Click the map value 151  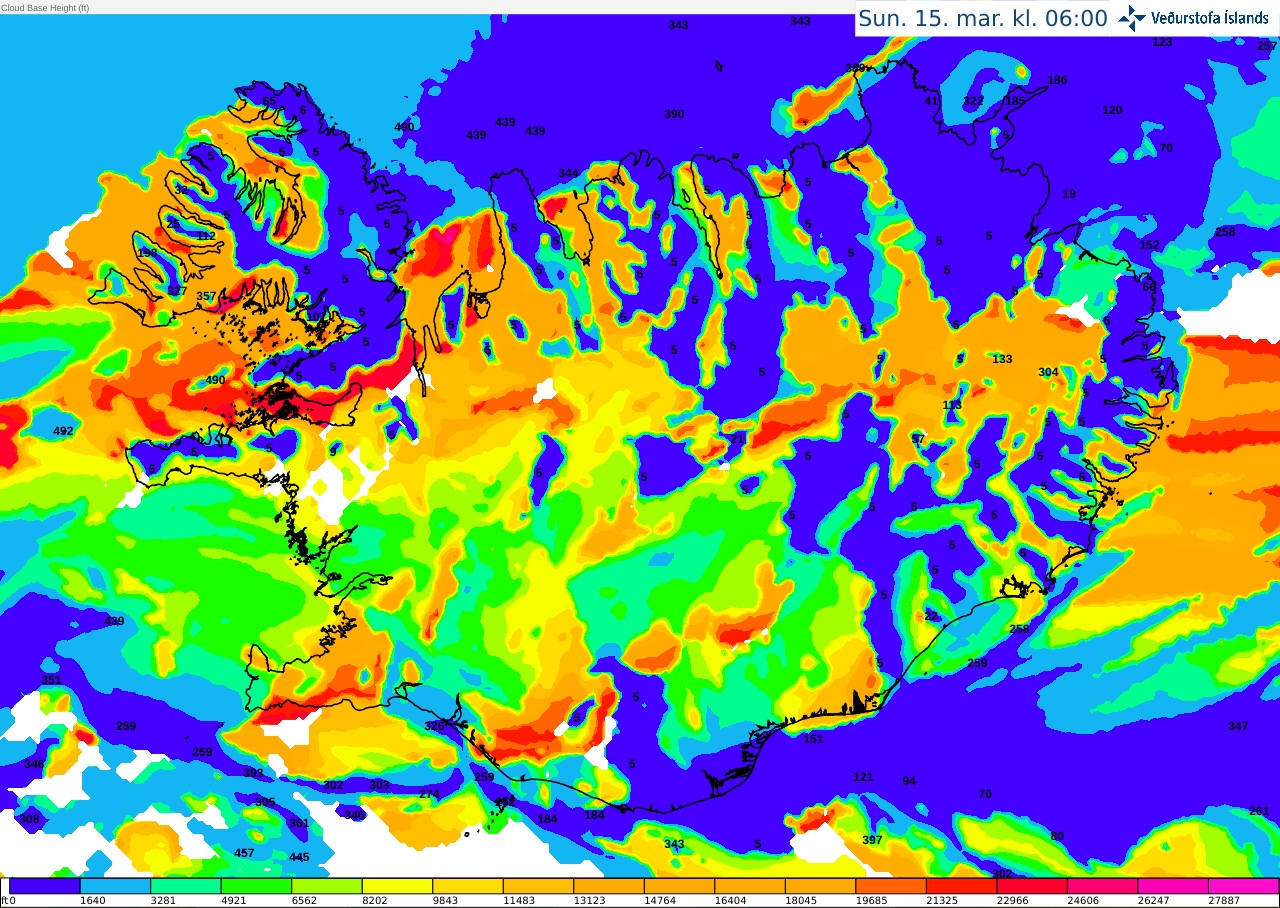pyautogui.click(x=813, y=739)
